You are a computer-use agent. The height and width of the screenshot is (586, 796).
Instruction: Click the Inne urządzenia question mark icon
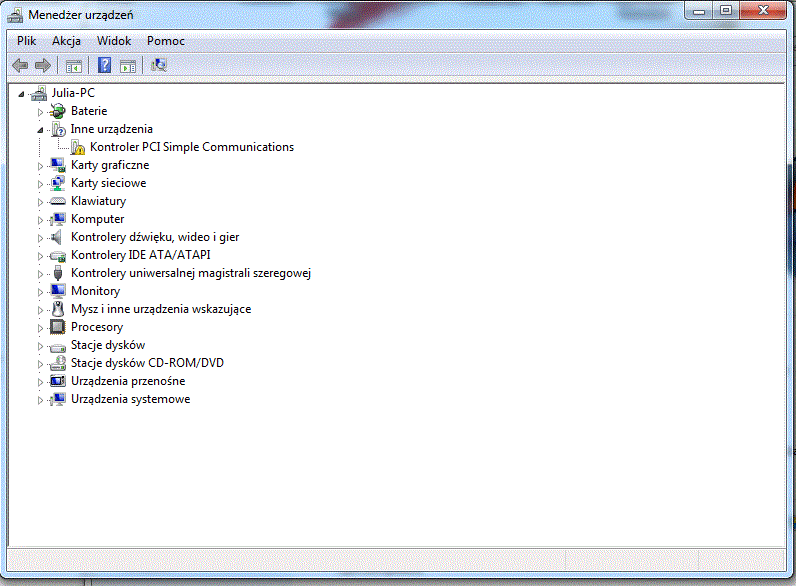[58, 129]
